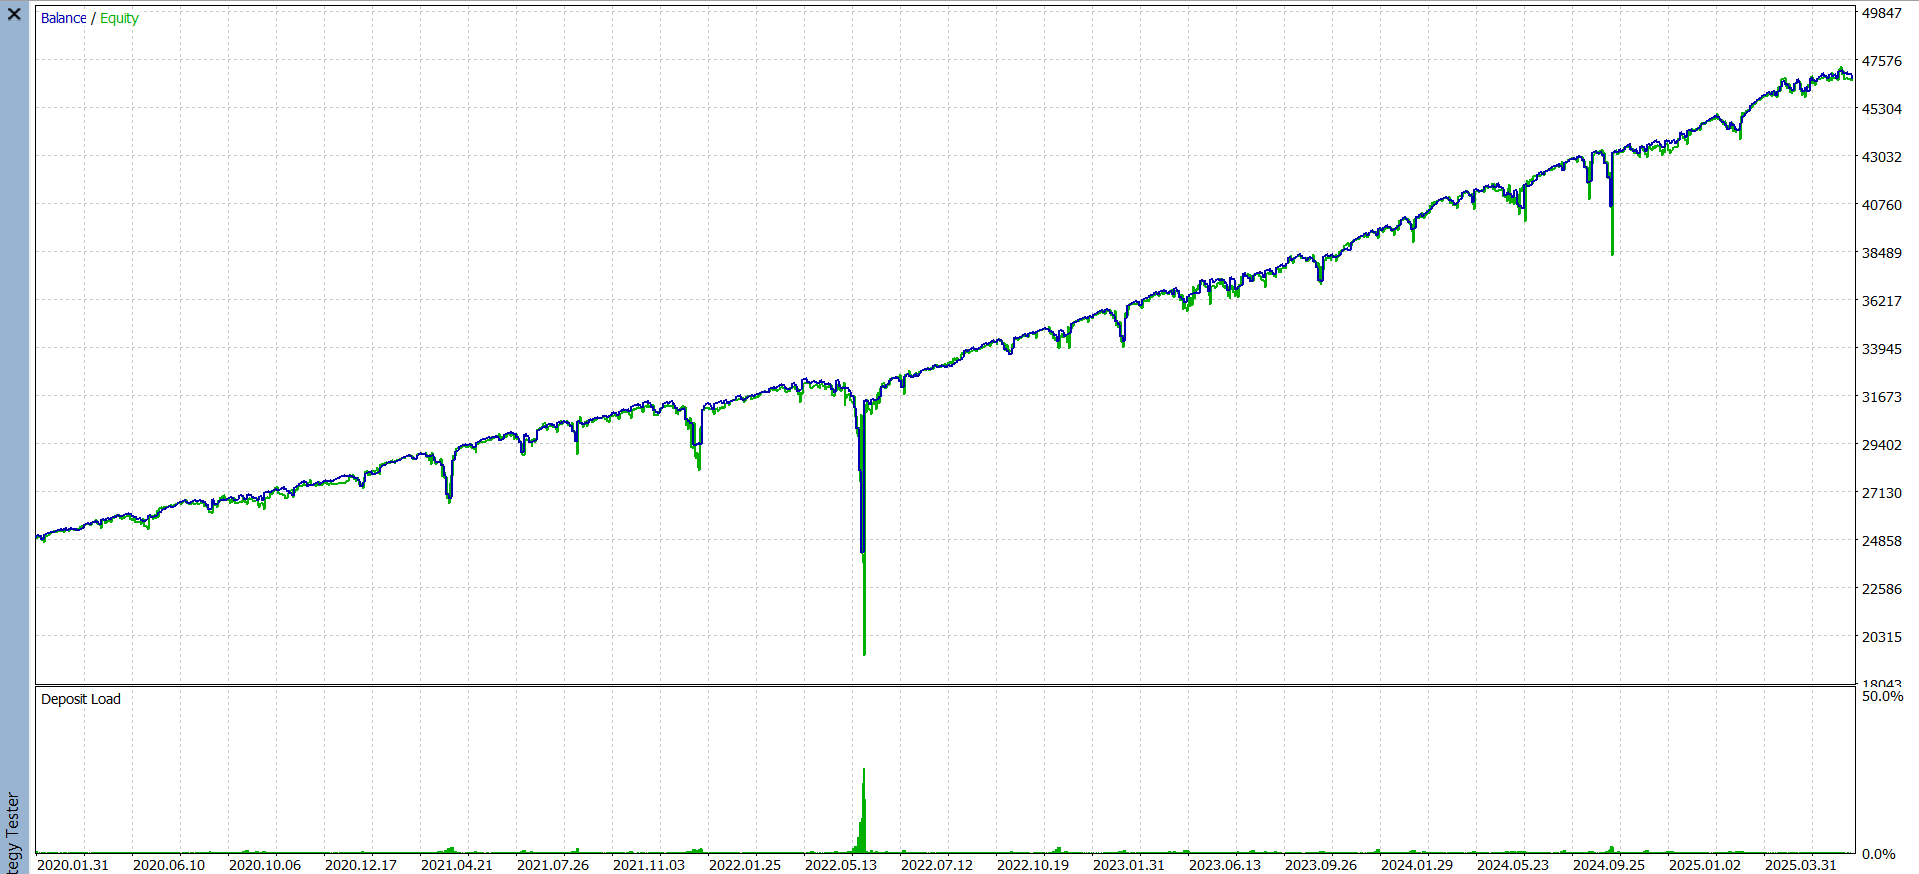This screenshot has width=1919, height=874.
Task: Select the 2023.06.13 date axis label
Action: coord(1224,864)
